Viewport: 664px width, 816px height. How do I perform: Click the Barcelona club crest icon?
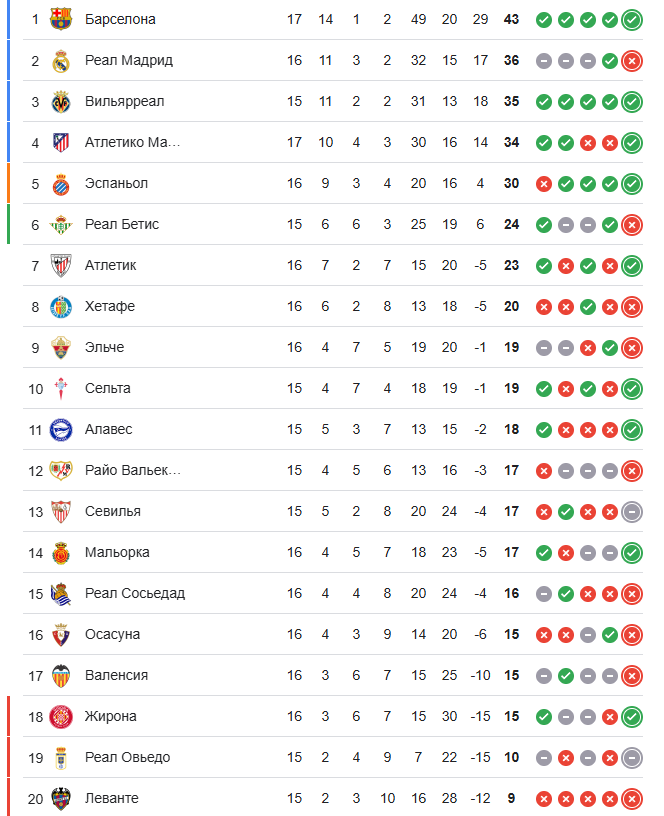click(61, 19)
